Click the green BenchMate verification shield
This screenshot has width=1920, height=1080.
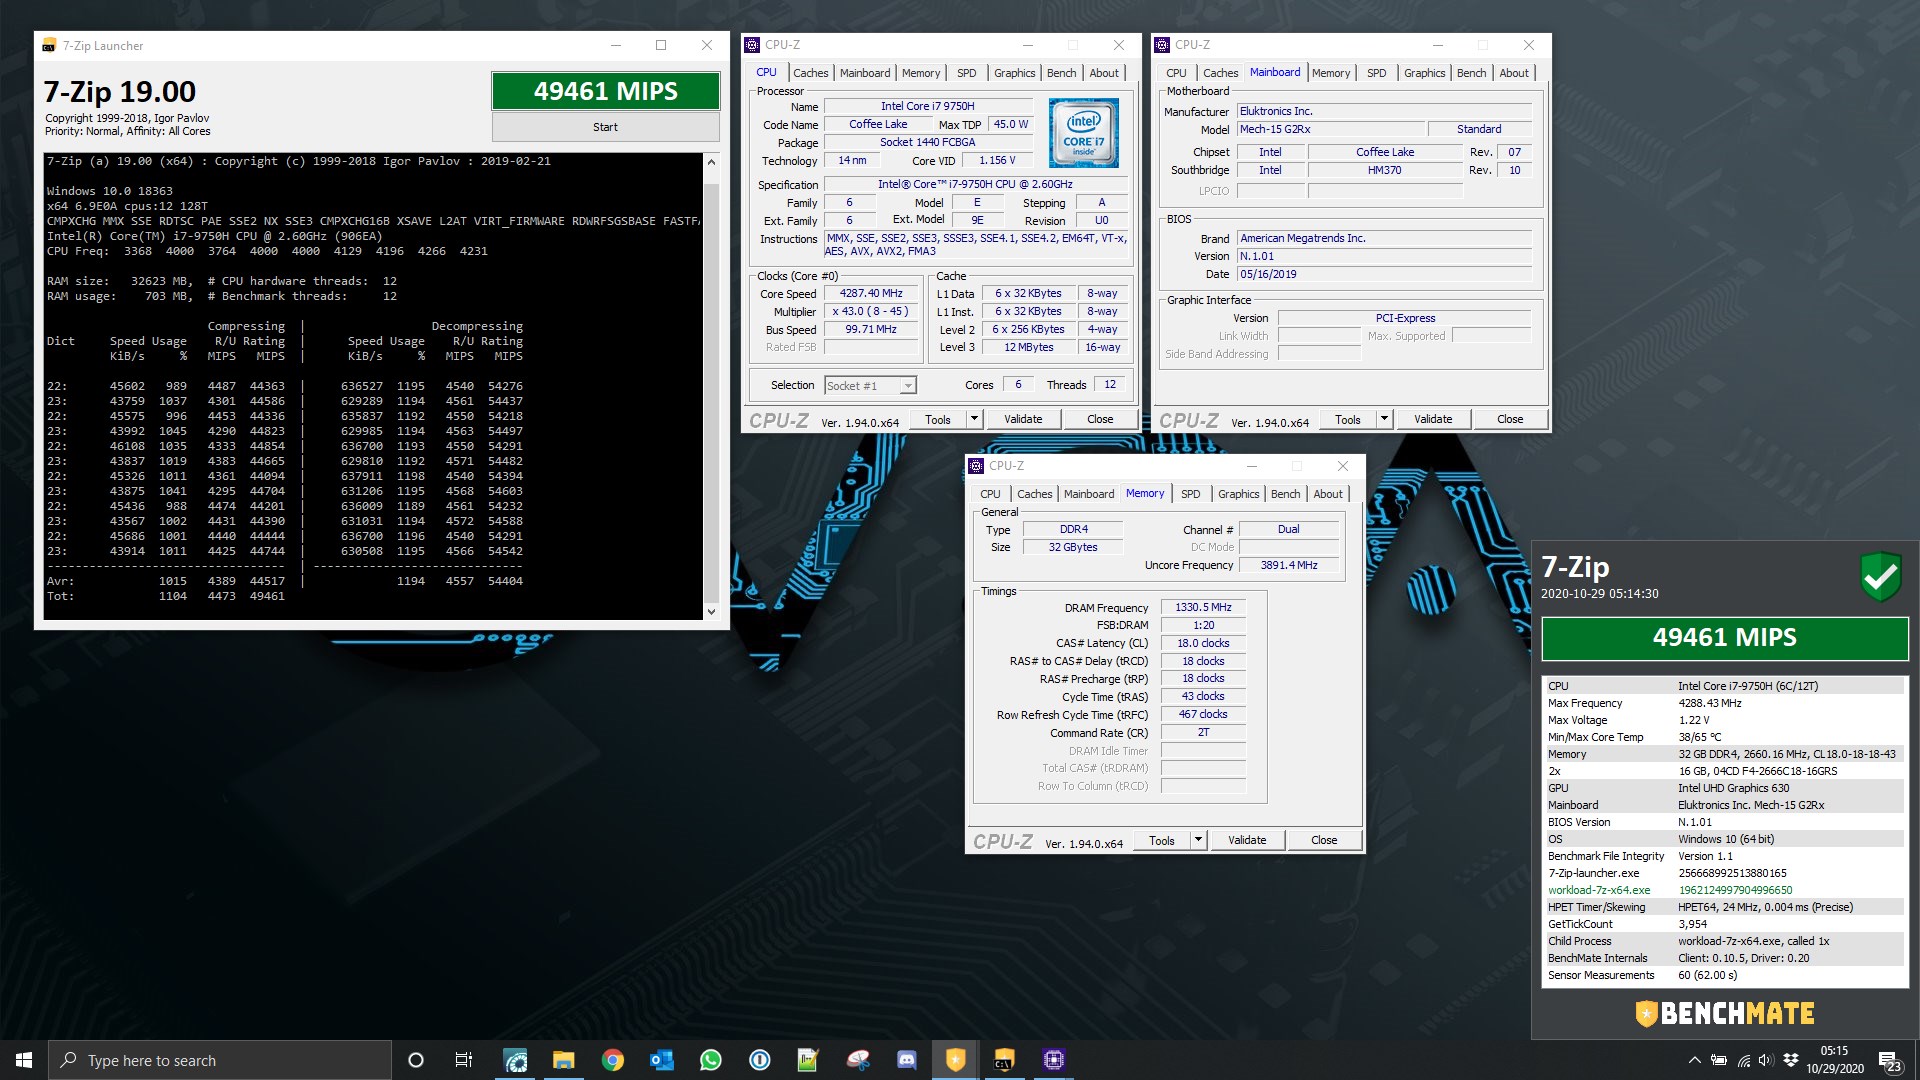(1880, 577)
